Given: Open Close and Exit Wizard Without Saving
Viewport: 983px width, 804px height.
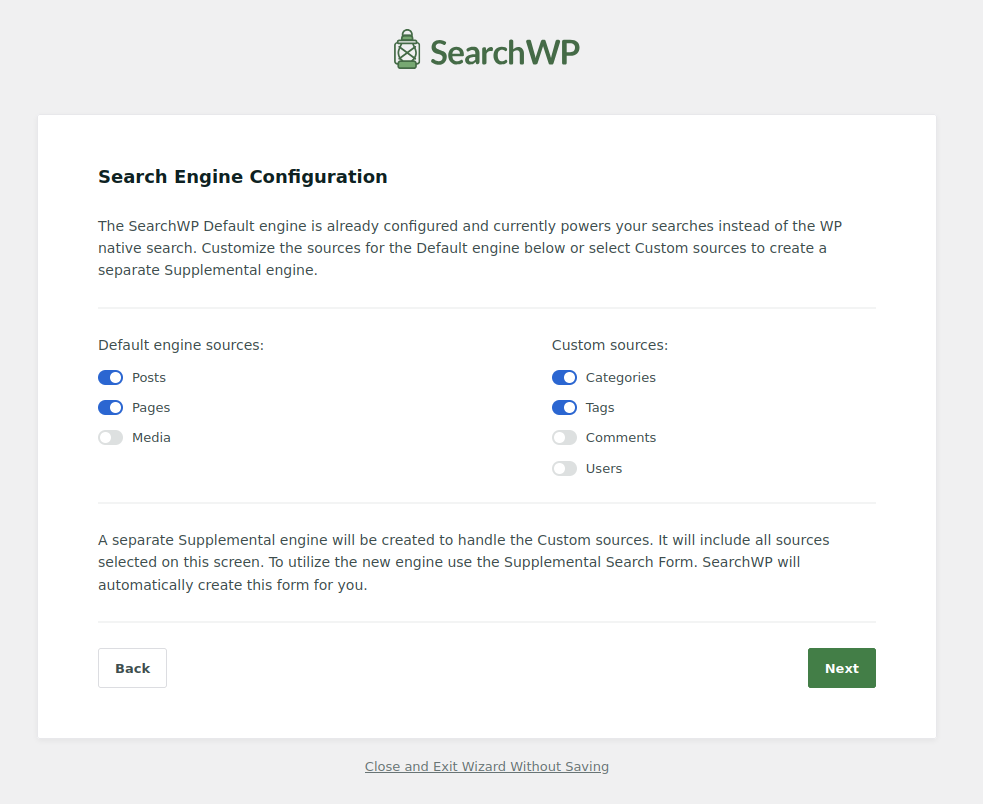Looking at the screenshot, I should click(x=487, y=766).
